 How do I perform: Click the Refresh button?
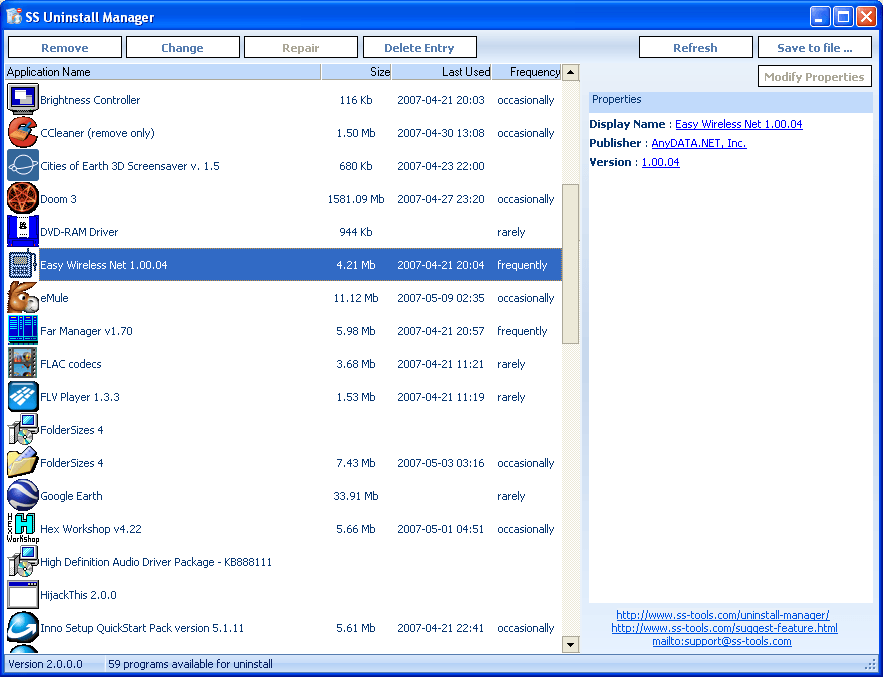(x=695, y=46)
